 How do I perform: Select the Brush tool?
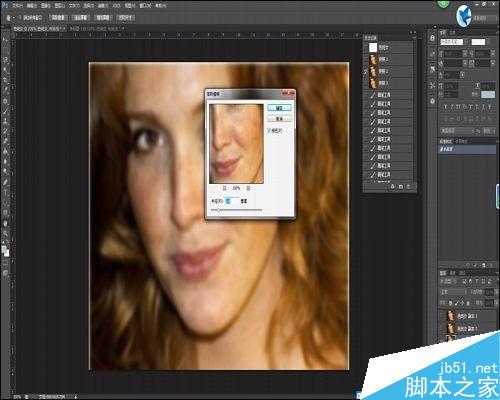pyautogui.click(x=5, y=110)
